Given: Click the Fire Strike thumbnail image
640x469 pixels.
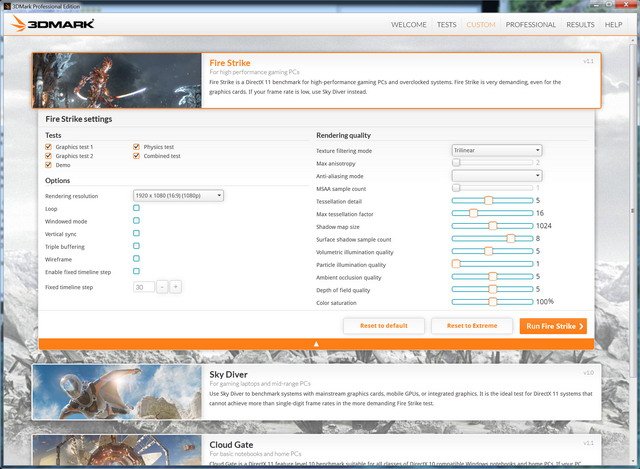Looking at the screenshot, I should click(117, 80).
